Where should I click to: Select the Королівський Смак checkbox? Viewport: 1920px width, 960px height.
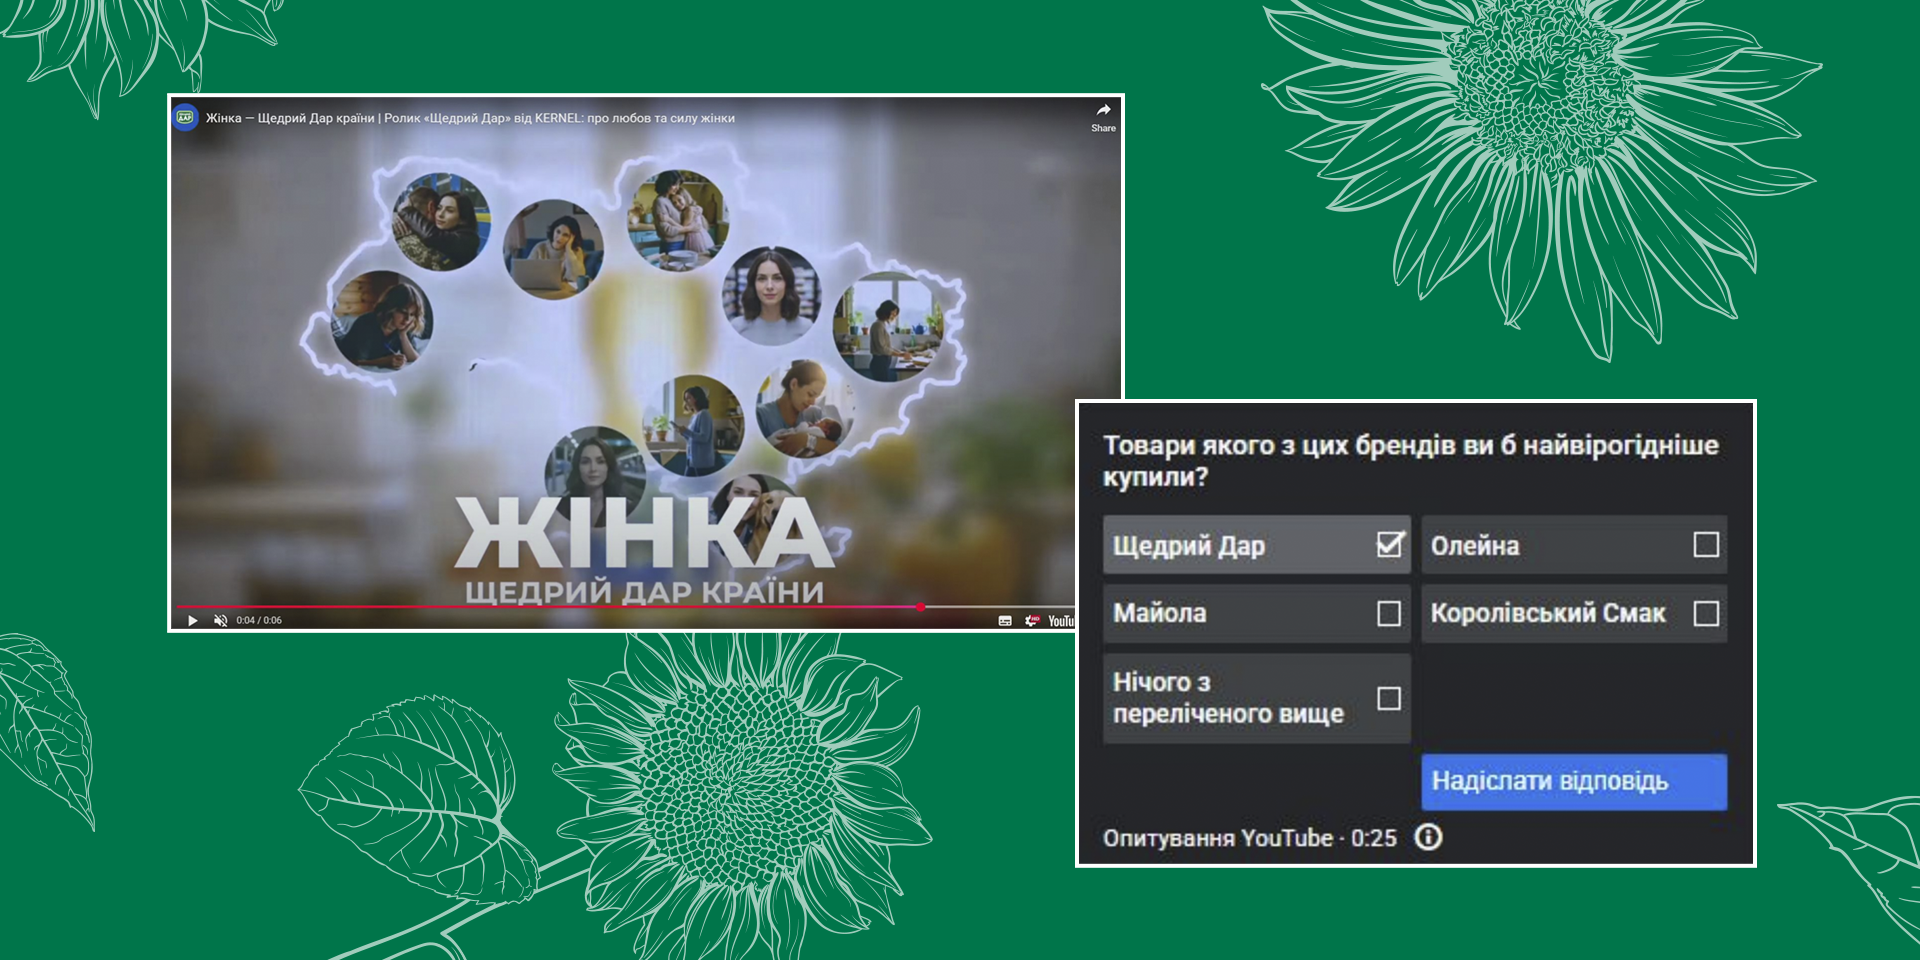click(1706, 613)
